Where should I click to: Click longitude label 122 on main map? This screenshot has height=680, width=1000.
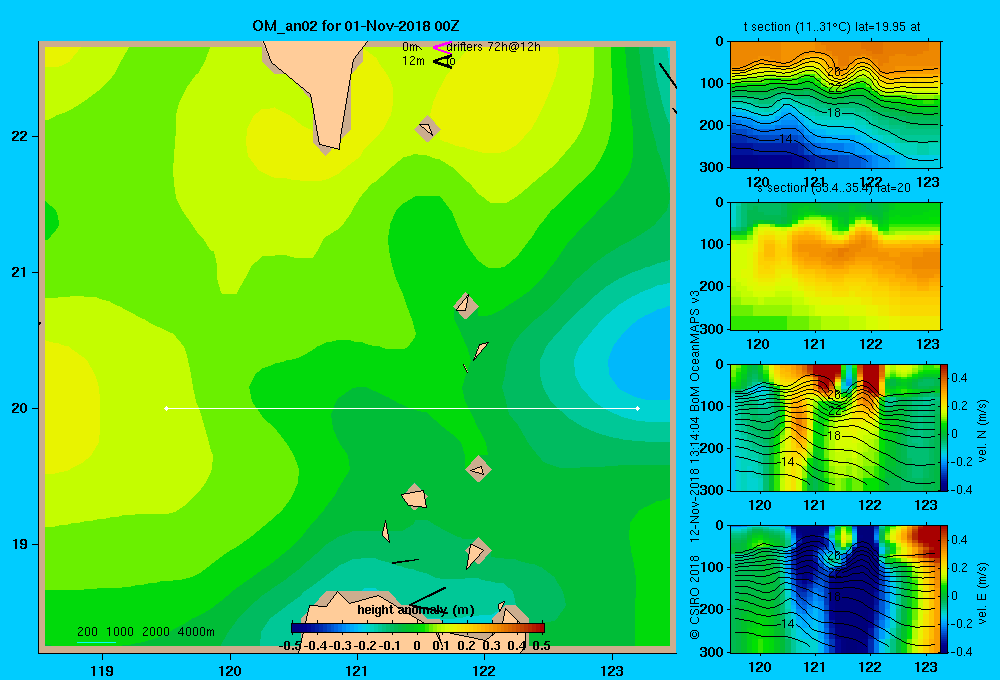pyautogui.click(x=484, y=670)
